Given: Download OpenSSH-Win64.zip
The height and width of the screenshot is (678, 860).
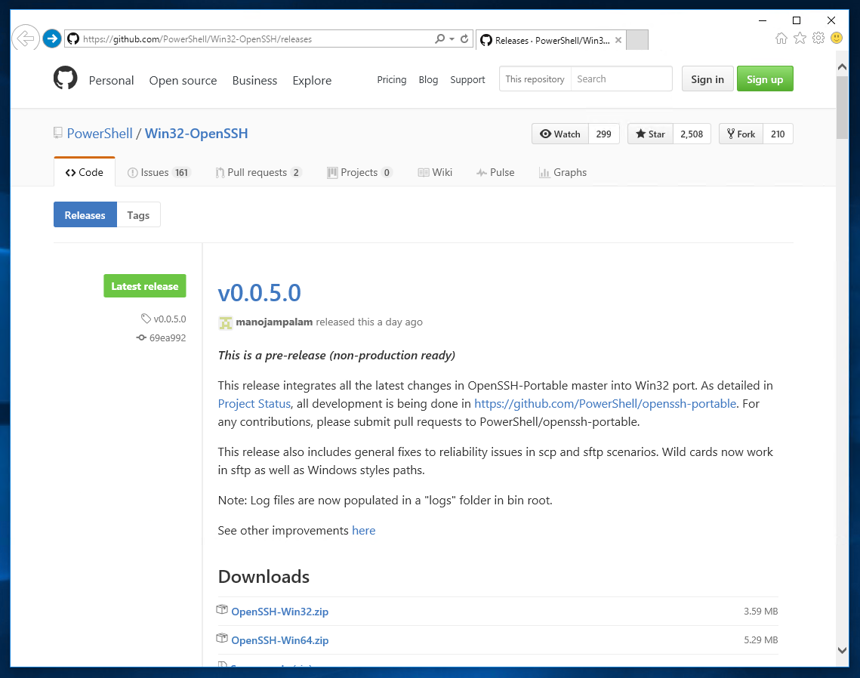Looking at the screenshot, I should [x=280, y=640].
